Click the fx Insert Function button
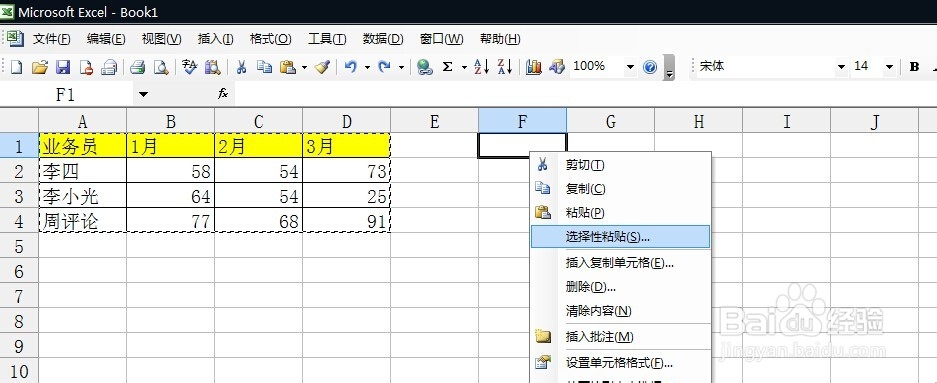The height and width of the screenshot is (383, 937). tap(223, 94)
